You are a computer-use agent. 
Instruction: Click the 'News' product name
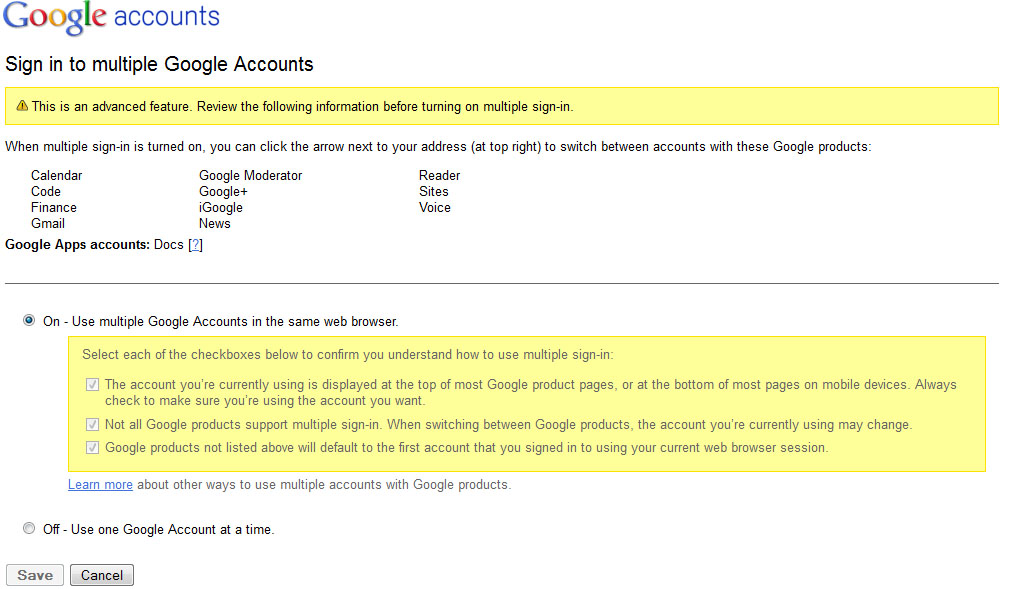(x=214, y=223)
